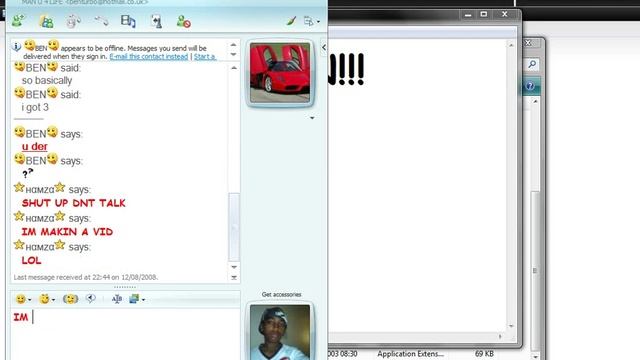Click the red Ferrari display picture
The image size is (640, 360).
click(280, 73)
